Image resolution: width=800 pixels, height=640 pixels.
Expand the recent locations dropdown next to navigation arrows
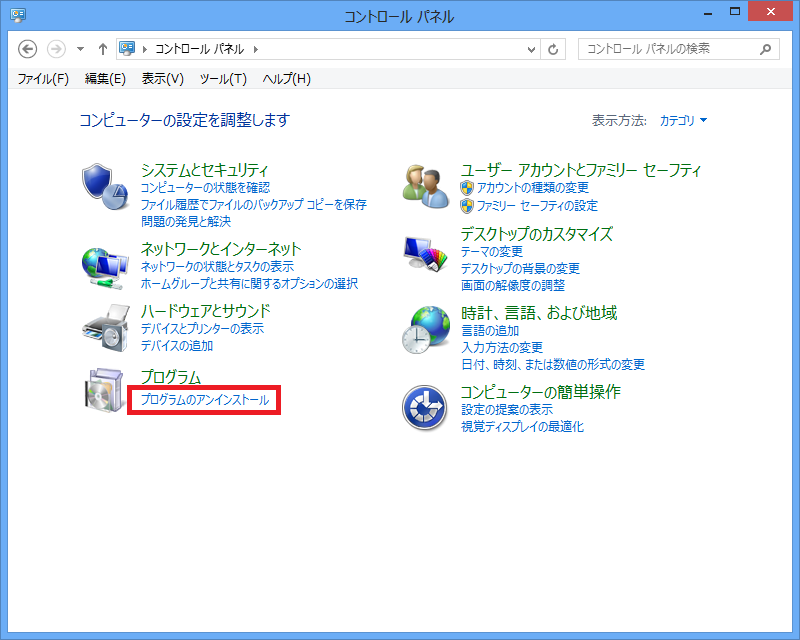click(80, 49)
